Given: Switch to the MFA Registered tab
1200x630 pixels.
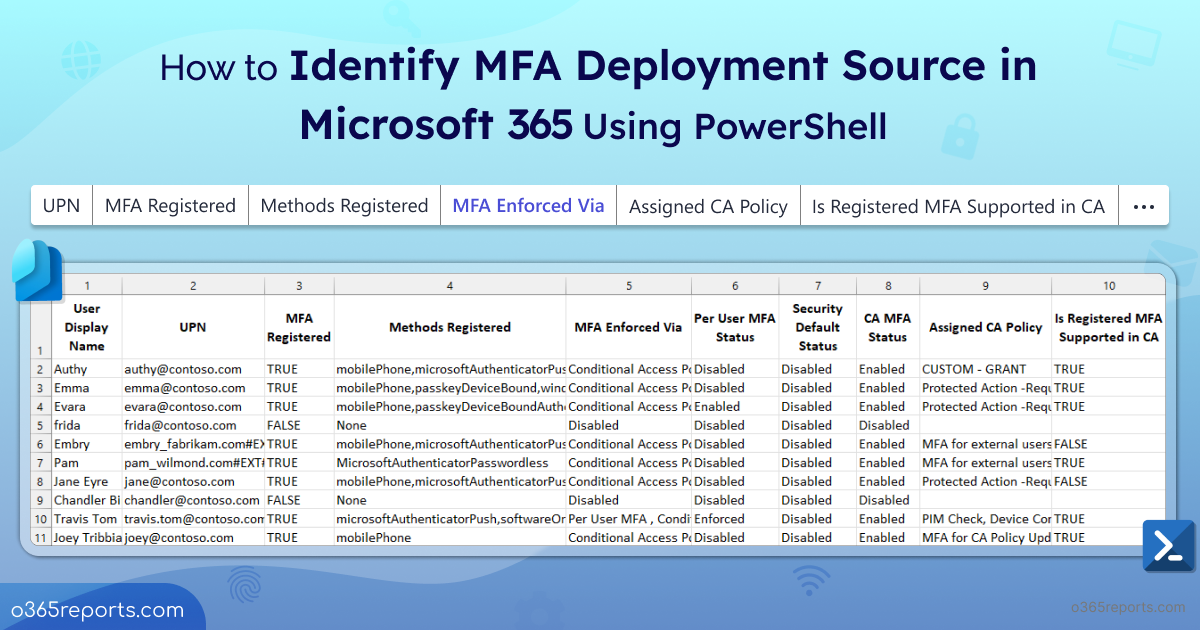Looking at the screenshot, I should pyautogui.click(x=170, y=207).
